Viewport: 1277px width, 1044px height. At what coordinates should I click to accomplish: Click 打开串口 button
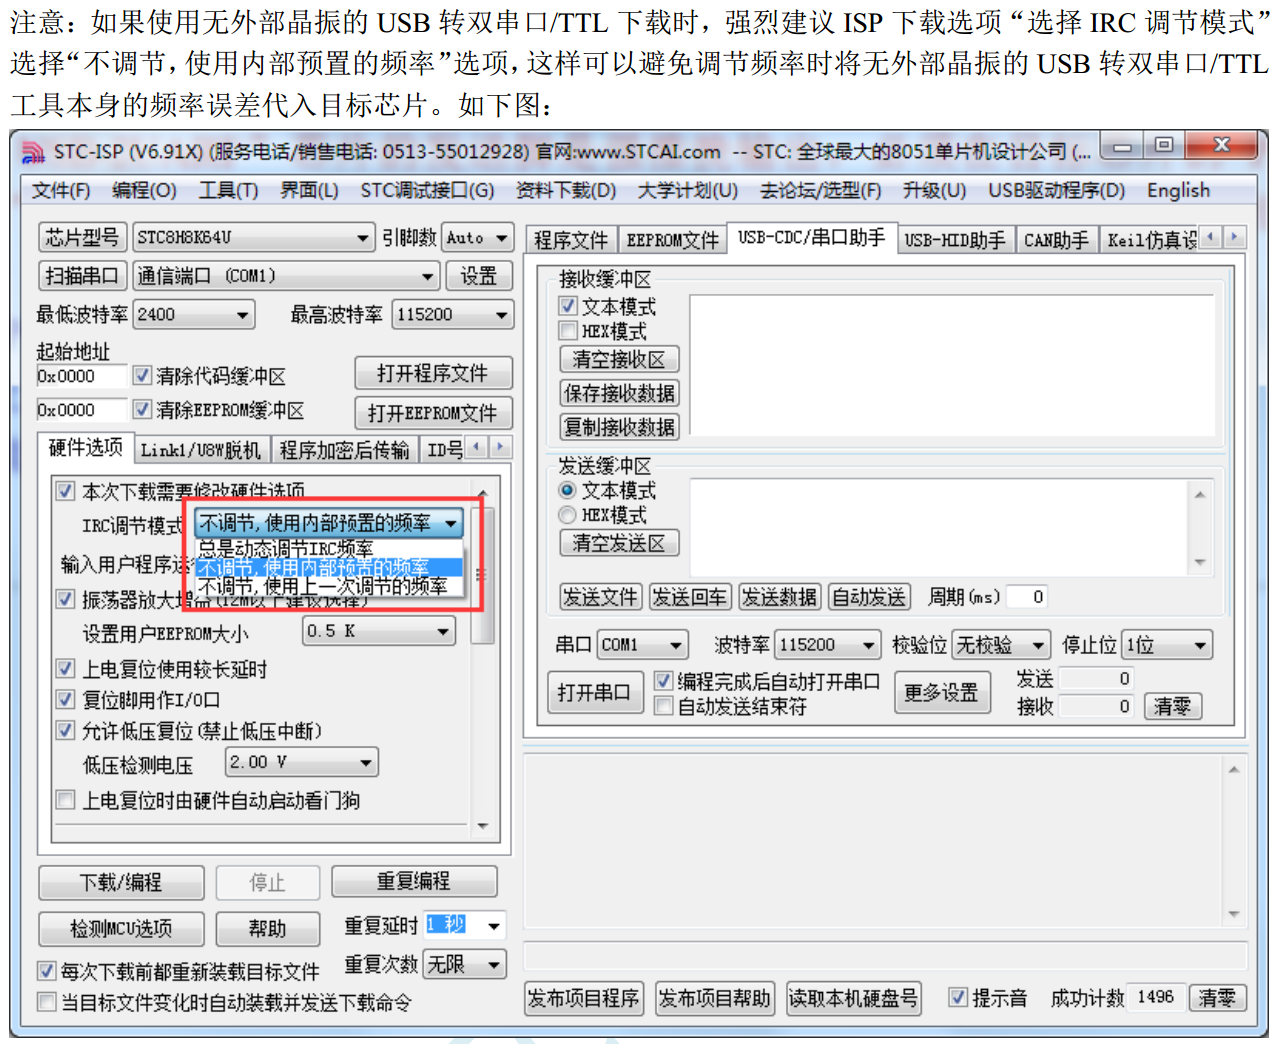click(594, 692)
